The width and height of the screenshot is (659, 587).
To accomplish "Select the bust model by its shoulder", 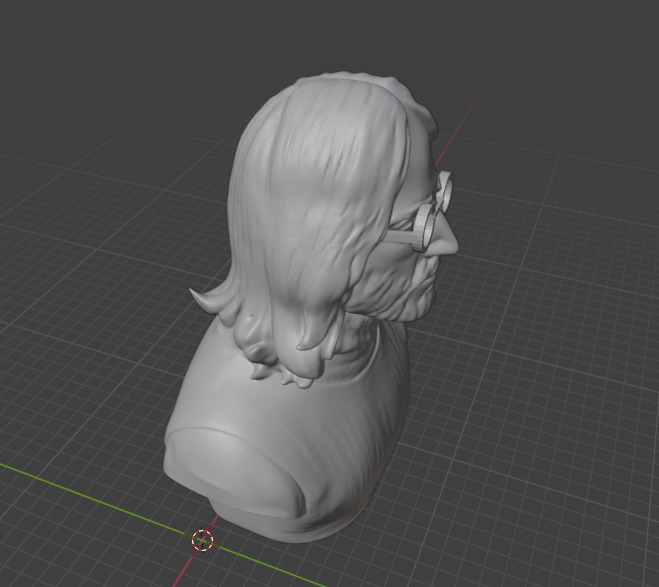I will point(235,469).
